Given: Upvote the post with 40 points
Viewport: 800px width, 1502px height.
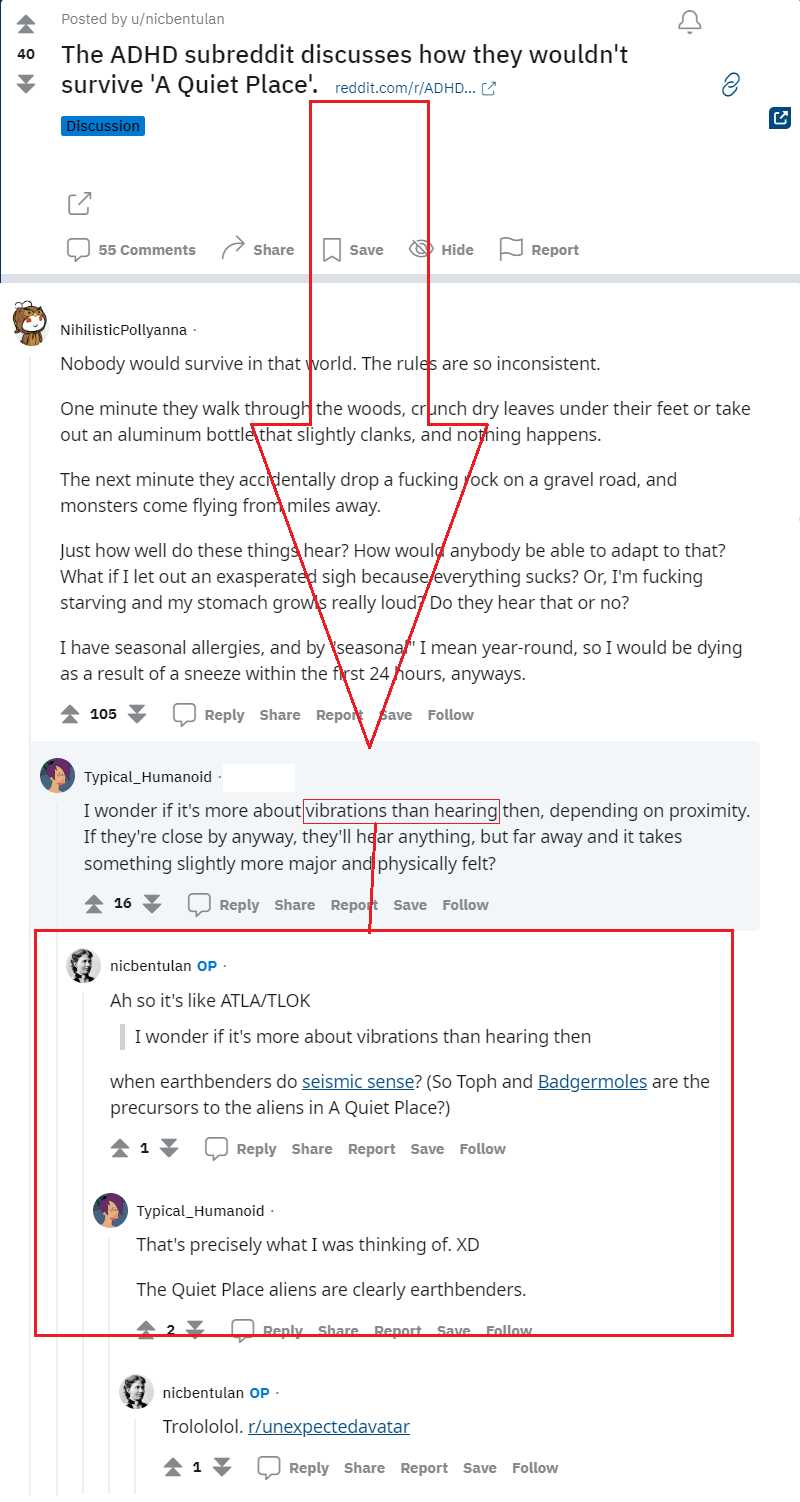Looking at the screenshot, I should click(26, 24).
